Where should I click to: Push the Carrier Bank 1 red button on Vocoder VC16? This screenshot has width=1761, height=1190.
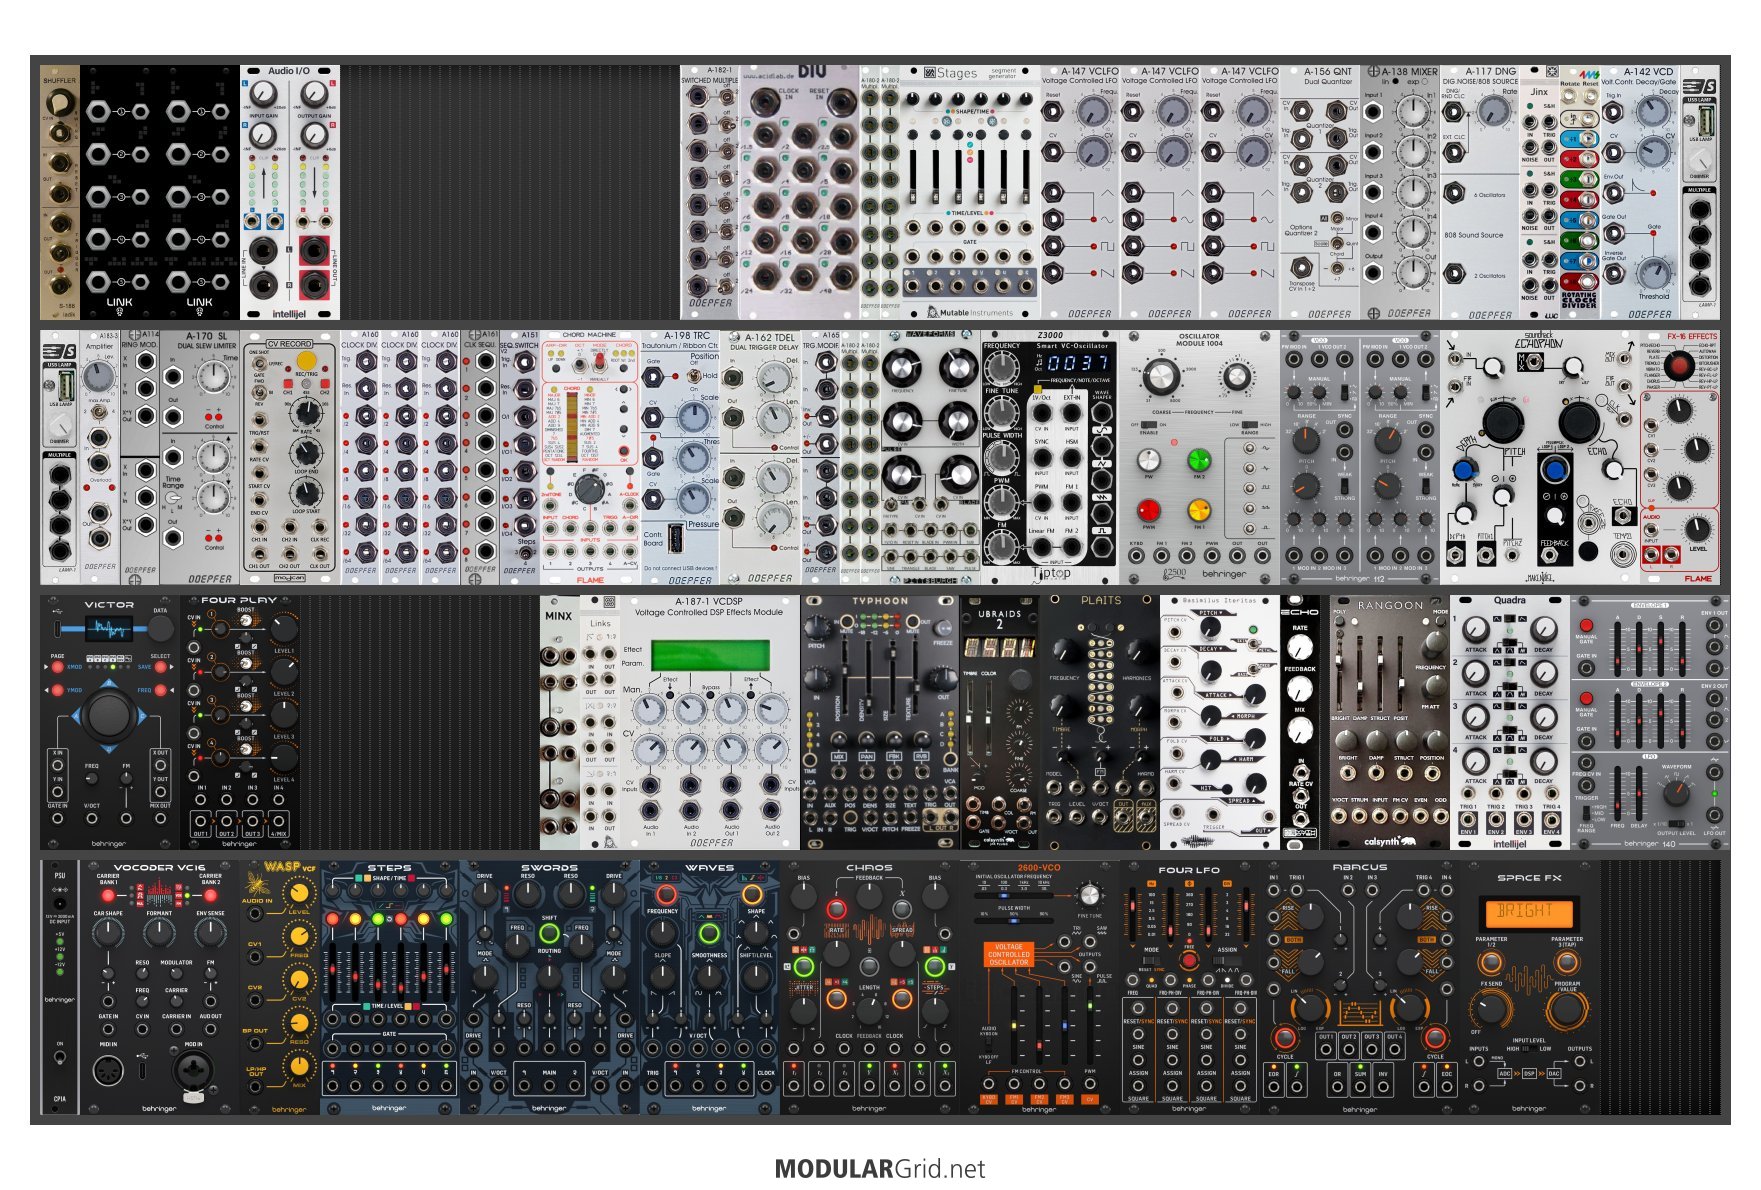[107, 896]
